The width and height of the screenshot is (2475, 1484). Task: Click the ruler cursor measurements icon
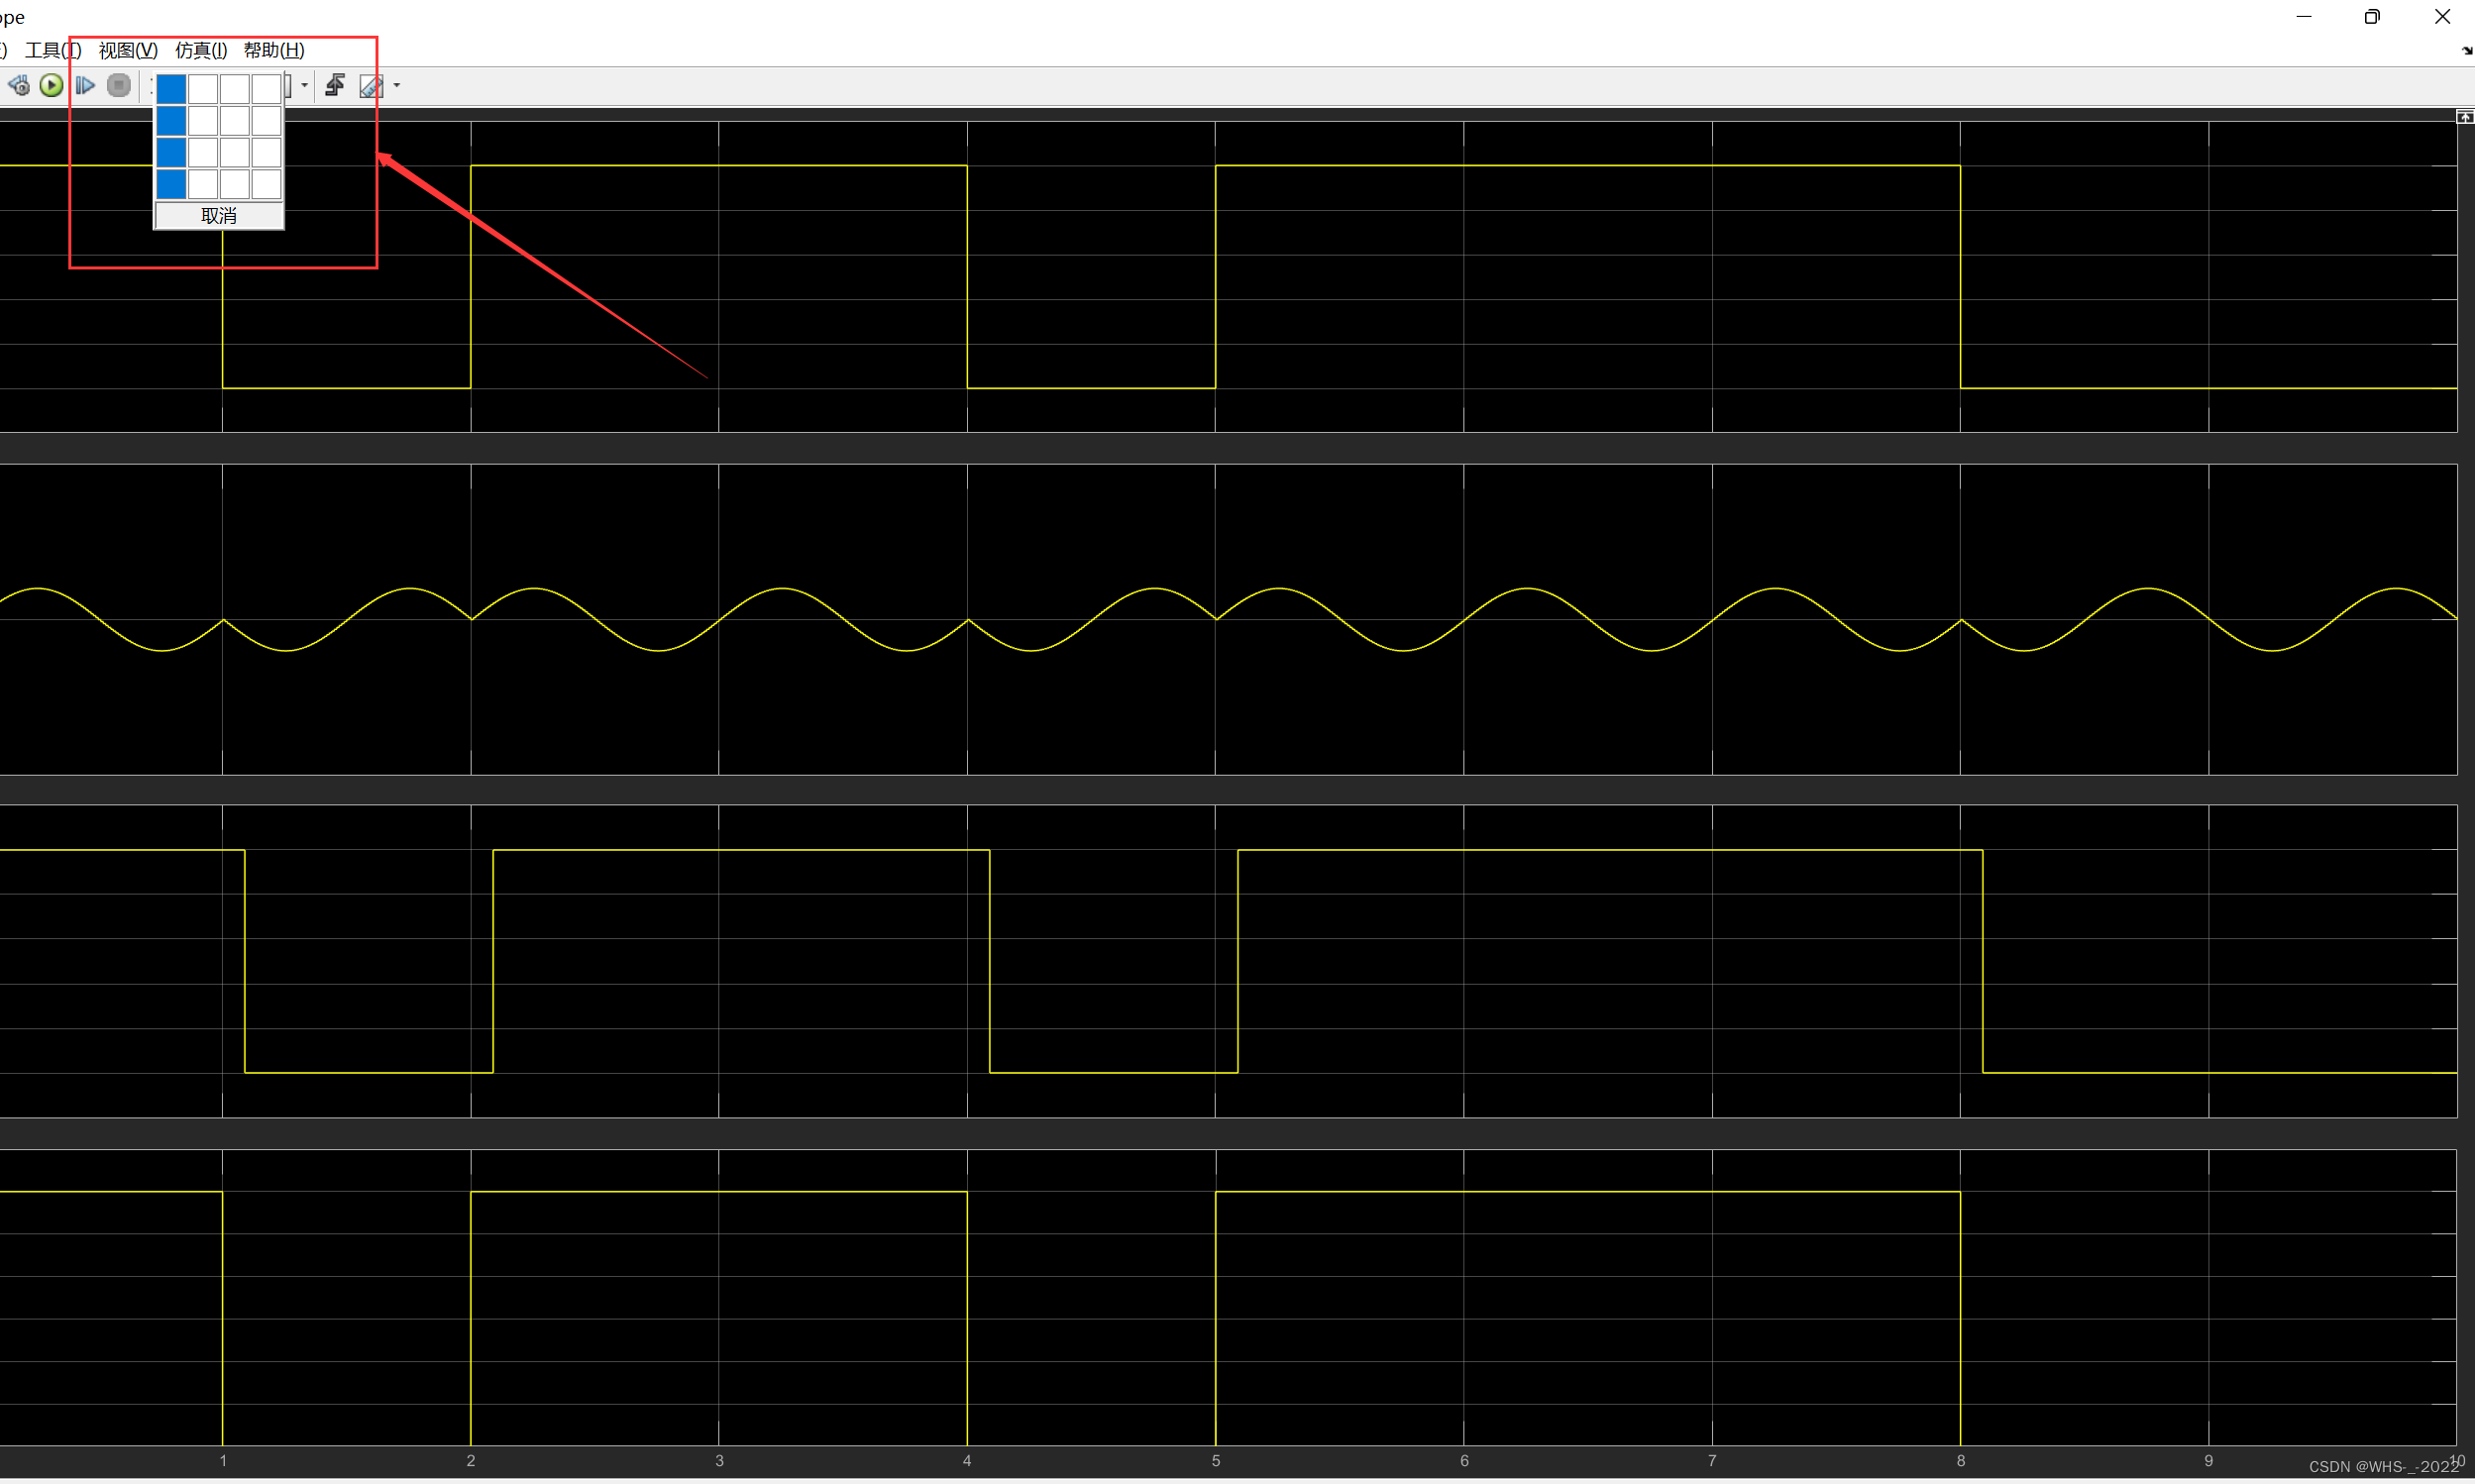coord(371,87)
